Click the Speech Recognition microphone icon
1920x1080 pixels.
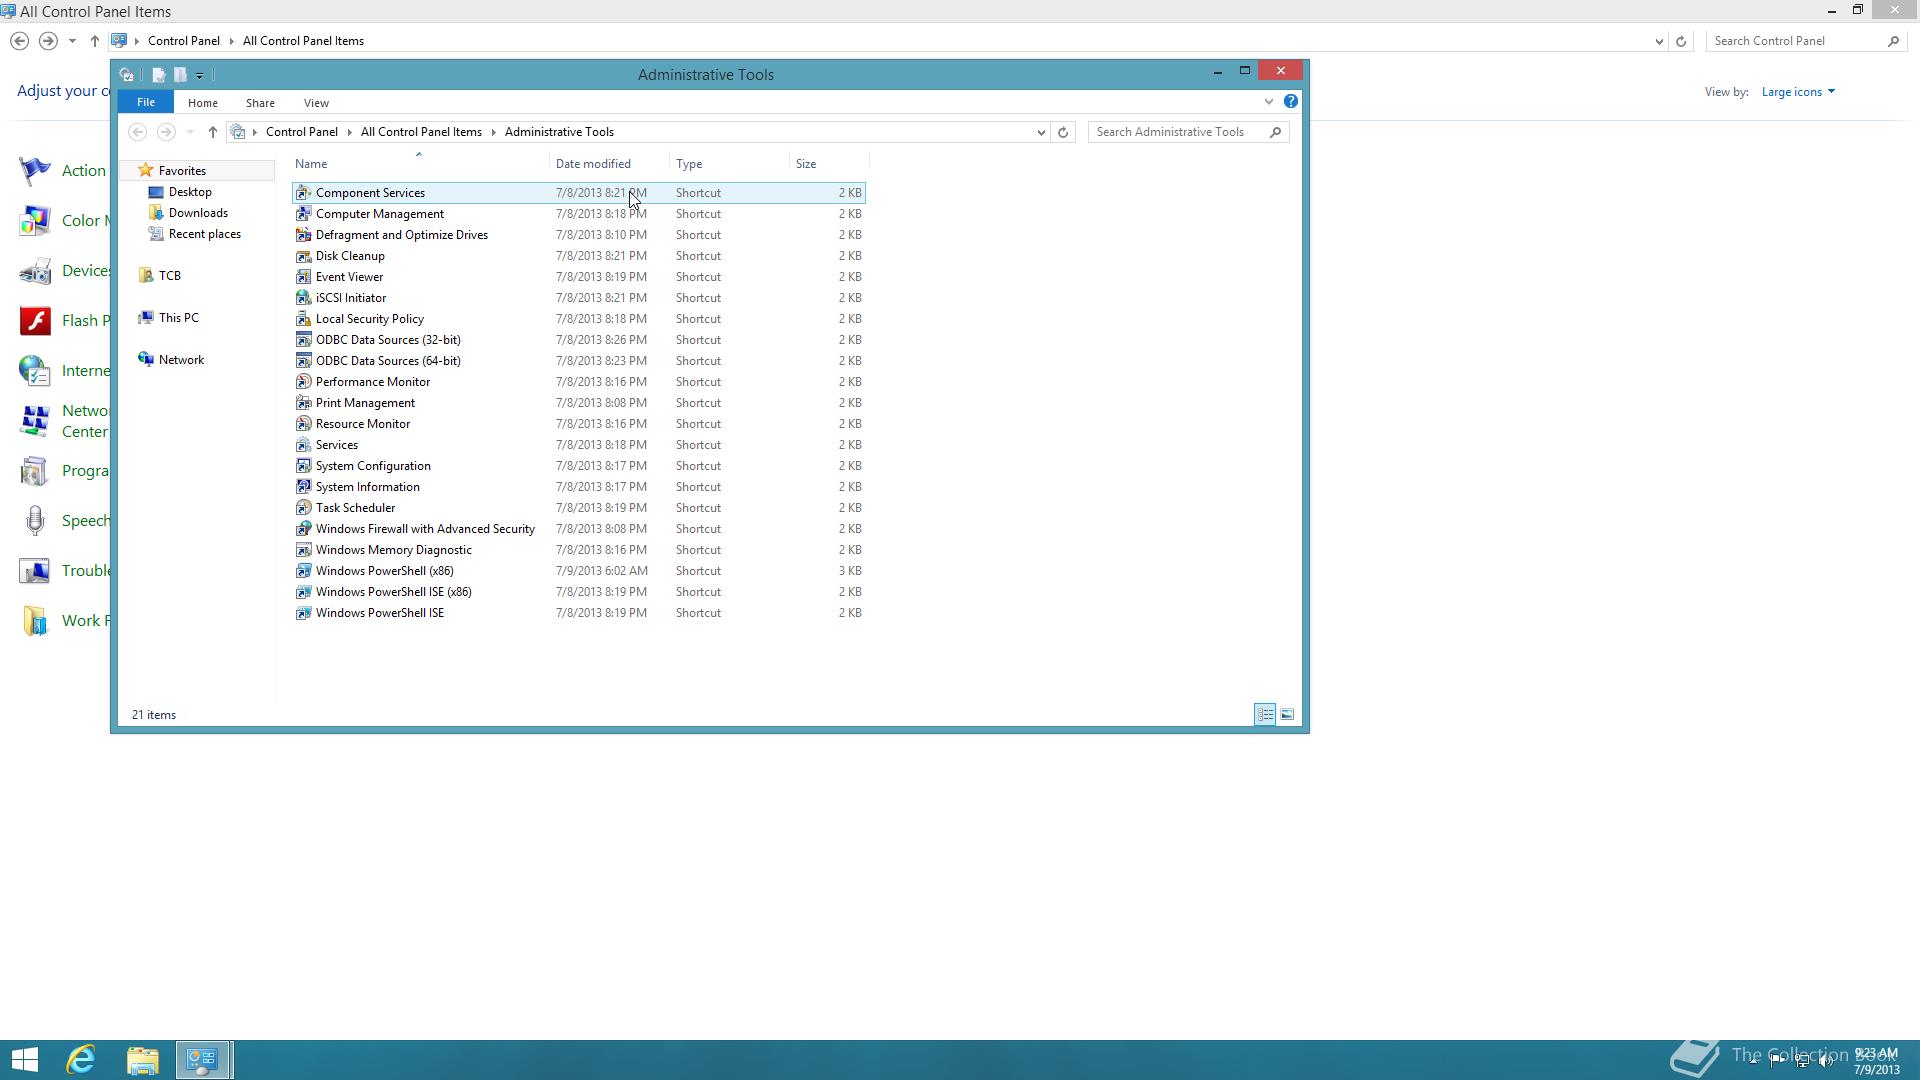35,521
